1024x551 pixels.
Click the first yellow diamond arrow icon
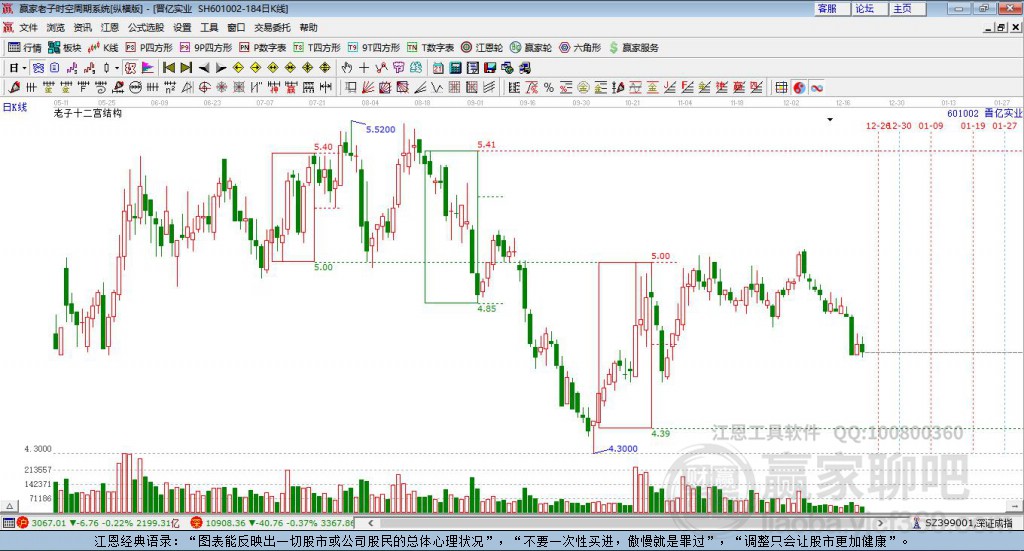point(238,68)
